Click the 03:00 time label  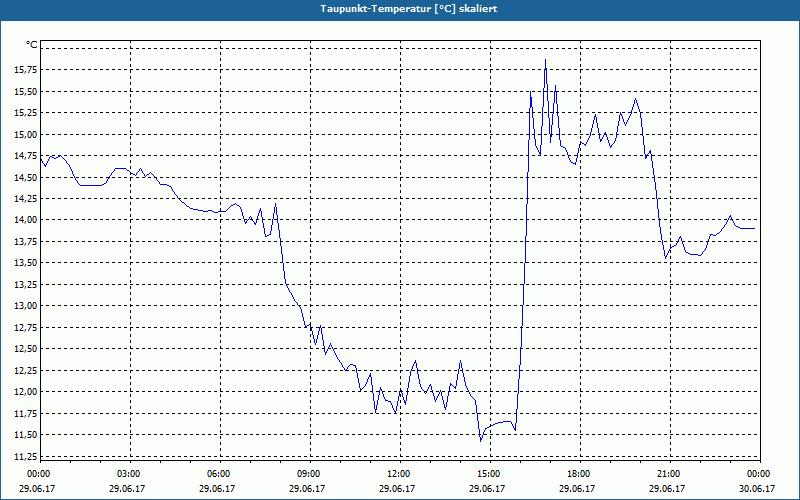coord(127,474)
